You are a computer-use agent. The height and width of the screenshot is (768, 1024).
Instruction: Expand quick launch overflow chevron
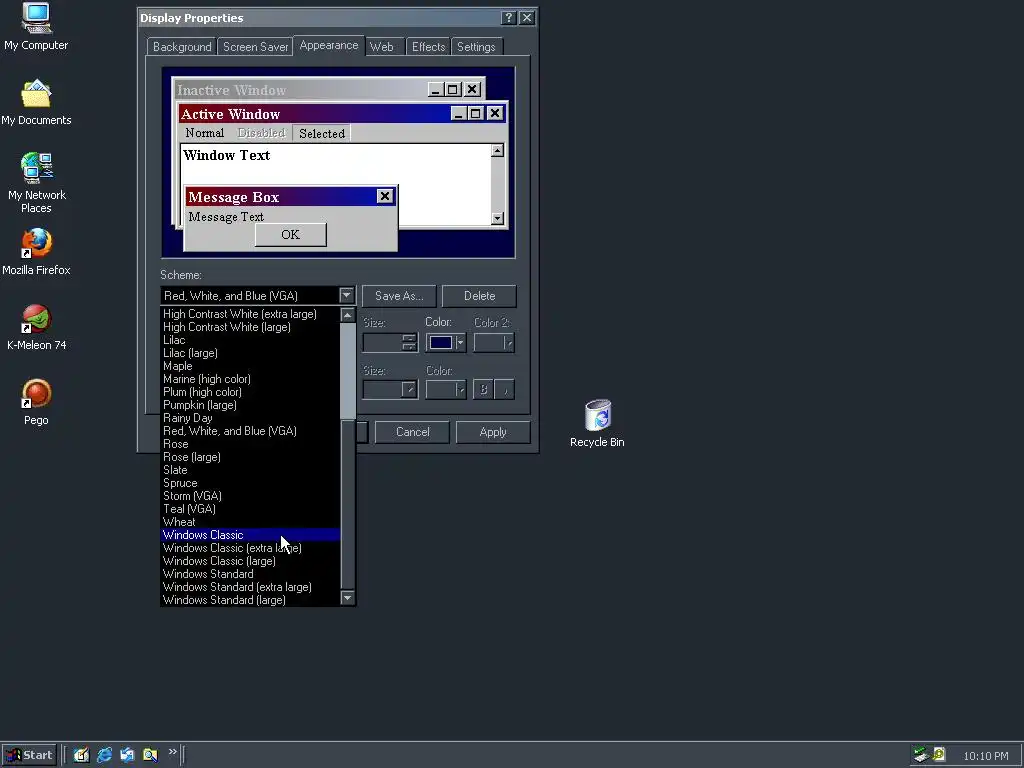pyautogui.click(x=172, y=752)
